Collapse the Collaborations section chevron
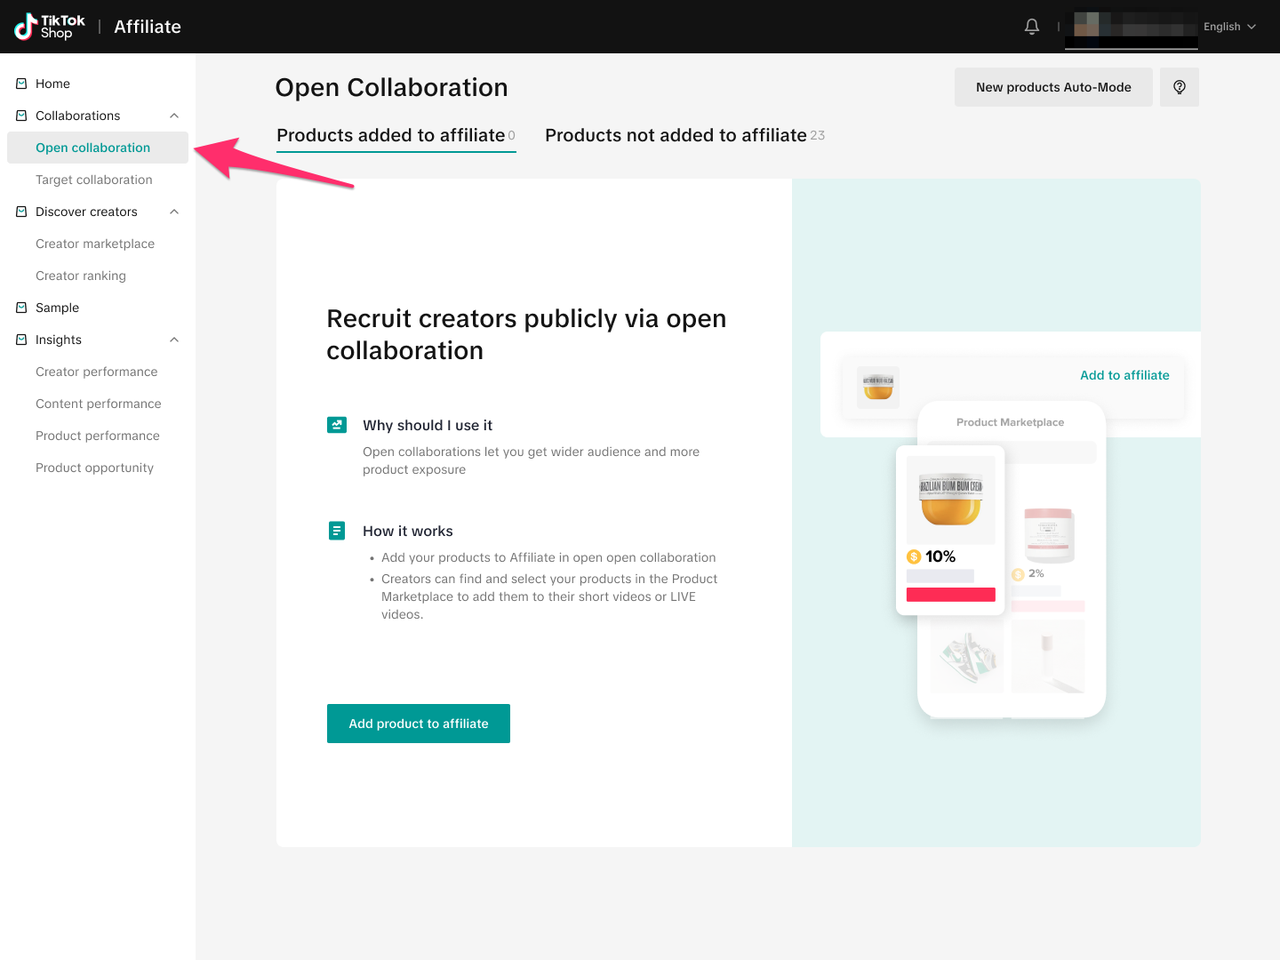1280x960 pixels. coord(174,116)
